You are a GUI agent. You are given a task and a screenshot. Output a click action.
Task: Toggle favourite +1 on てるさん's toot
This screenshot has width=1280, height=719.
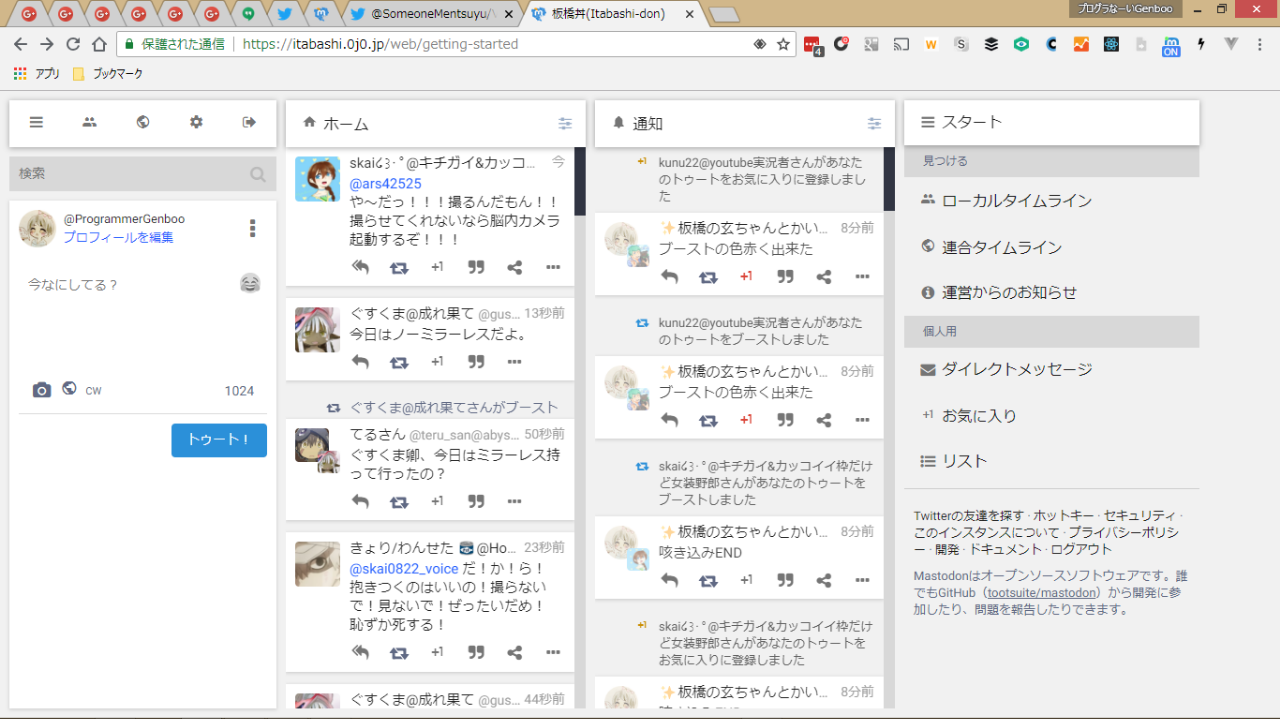point(437,501)
